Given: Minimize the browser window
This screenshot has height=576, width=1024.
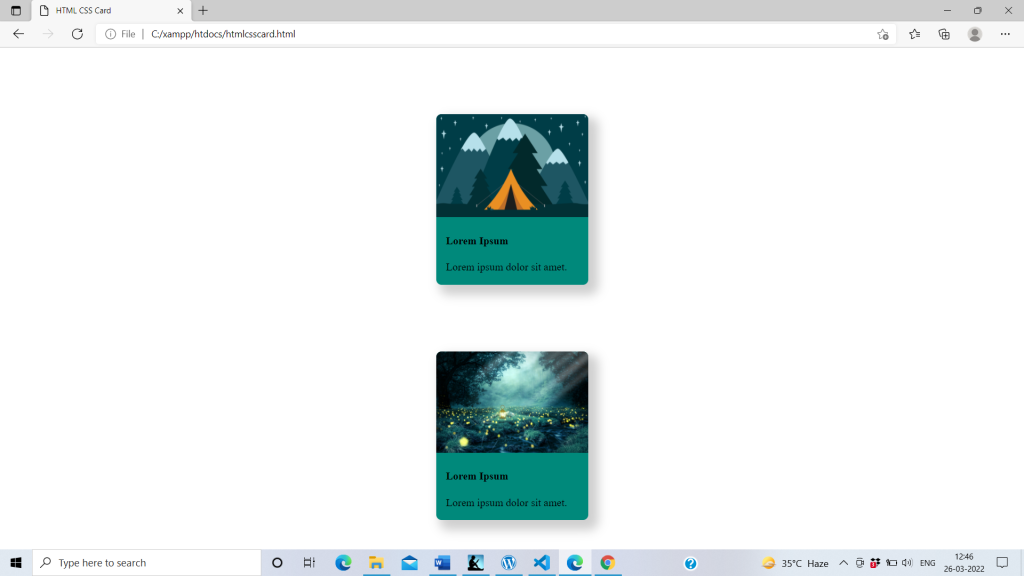Looking at the screenshot, I should [947, 10].
